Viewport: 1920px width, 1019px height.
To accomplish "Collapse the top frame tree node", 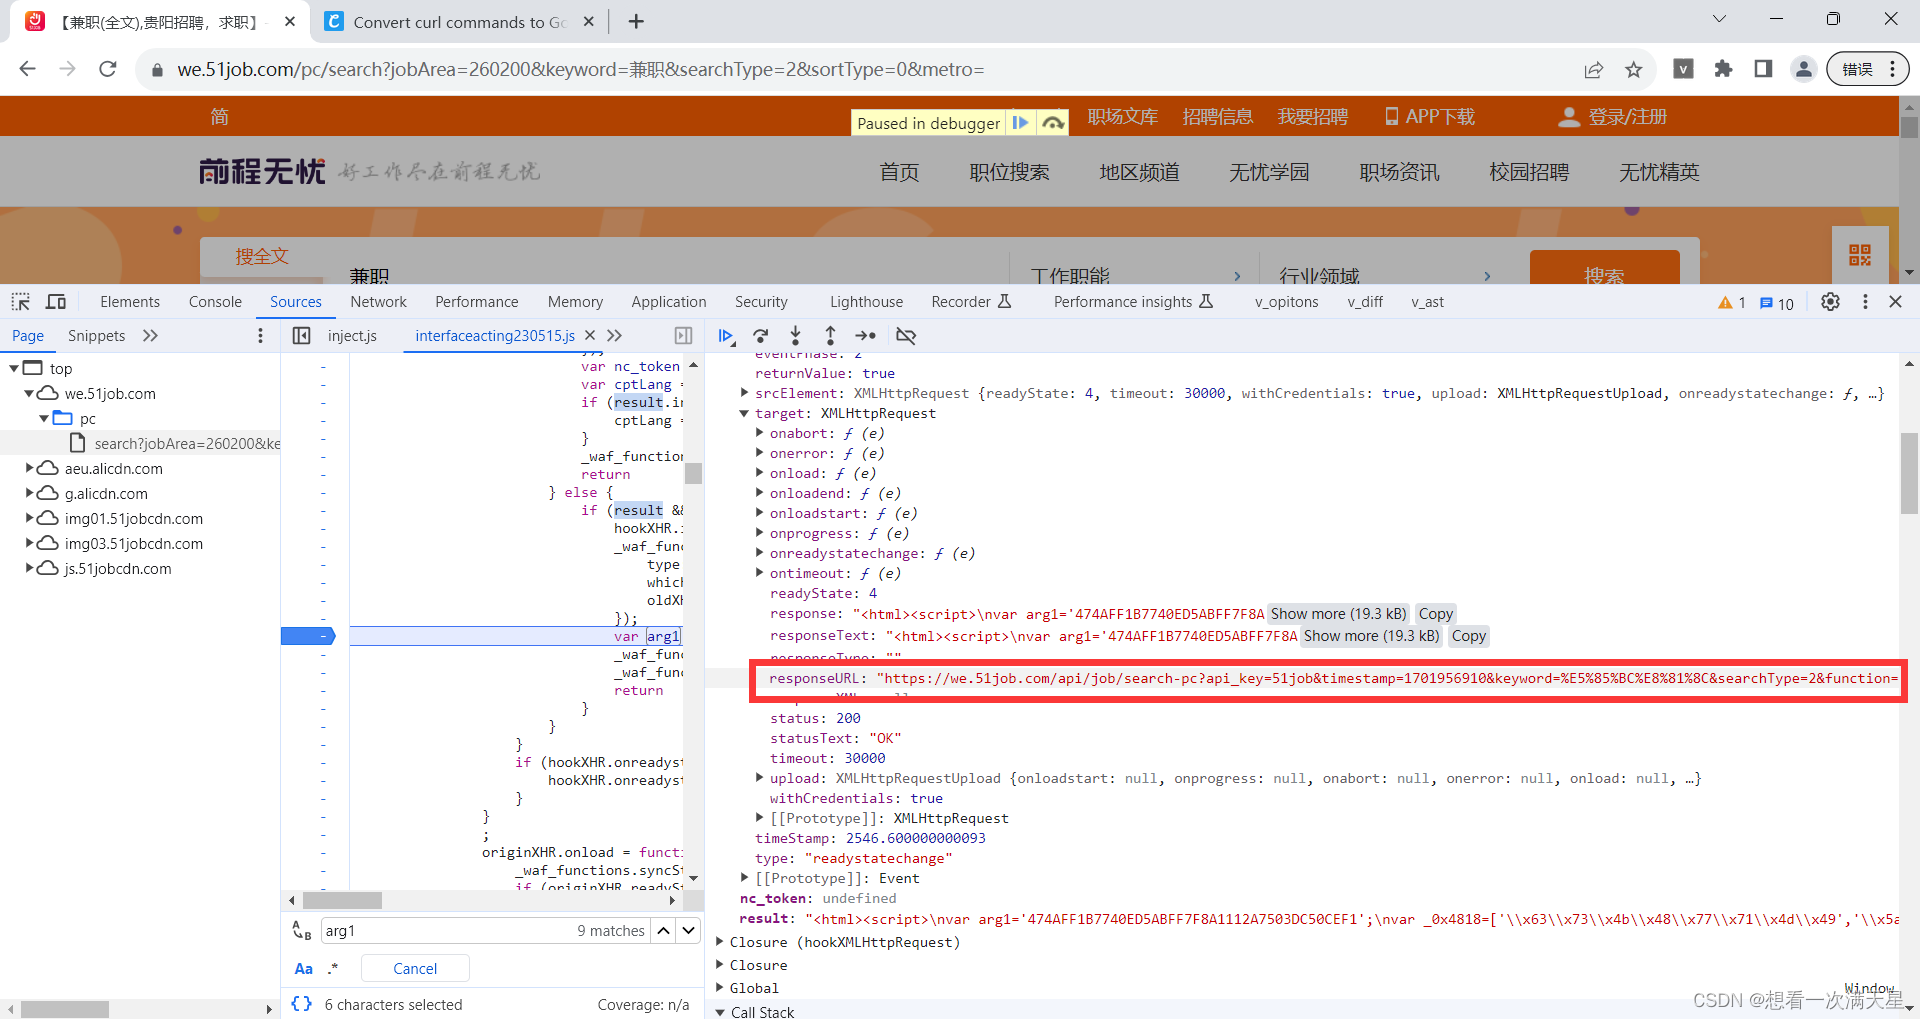I will tap(13, 368).
